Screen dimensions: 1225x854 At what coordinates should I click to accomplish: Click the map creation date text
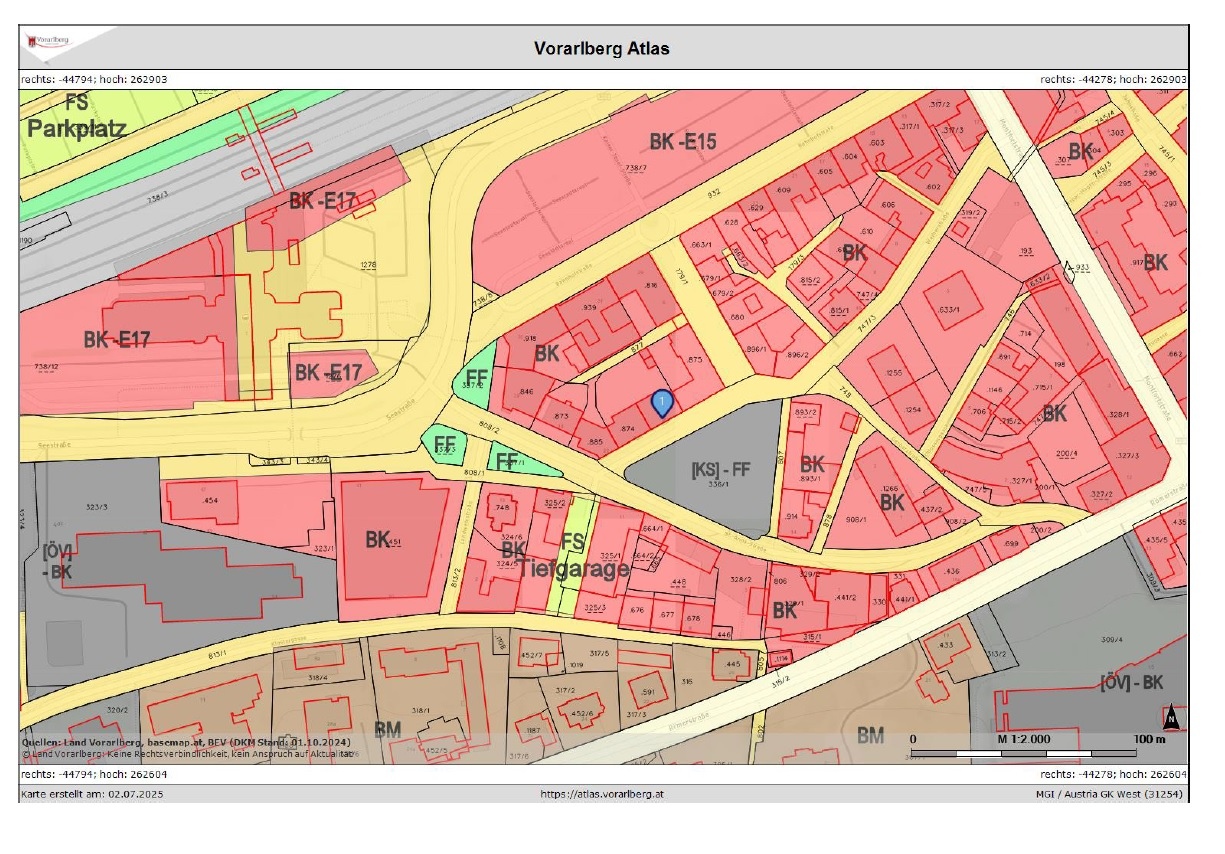click(93, 794)
